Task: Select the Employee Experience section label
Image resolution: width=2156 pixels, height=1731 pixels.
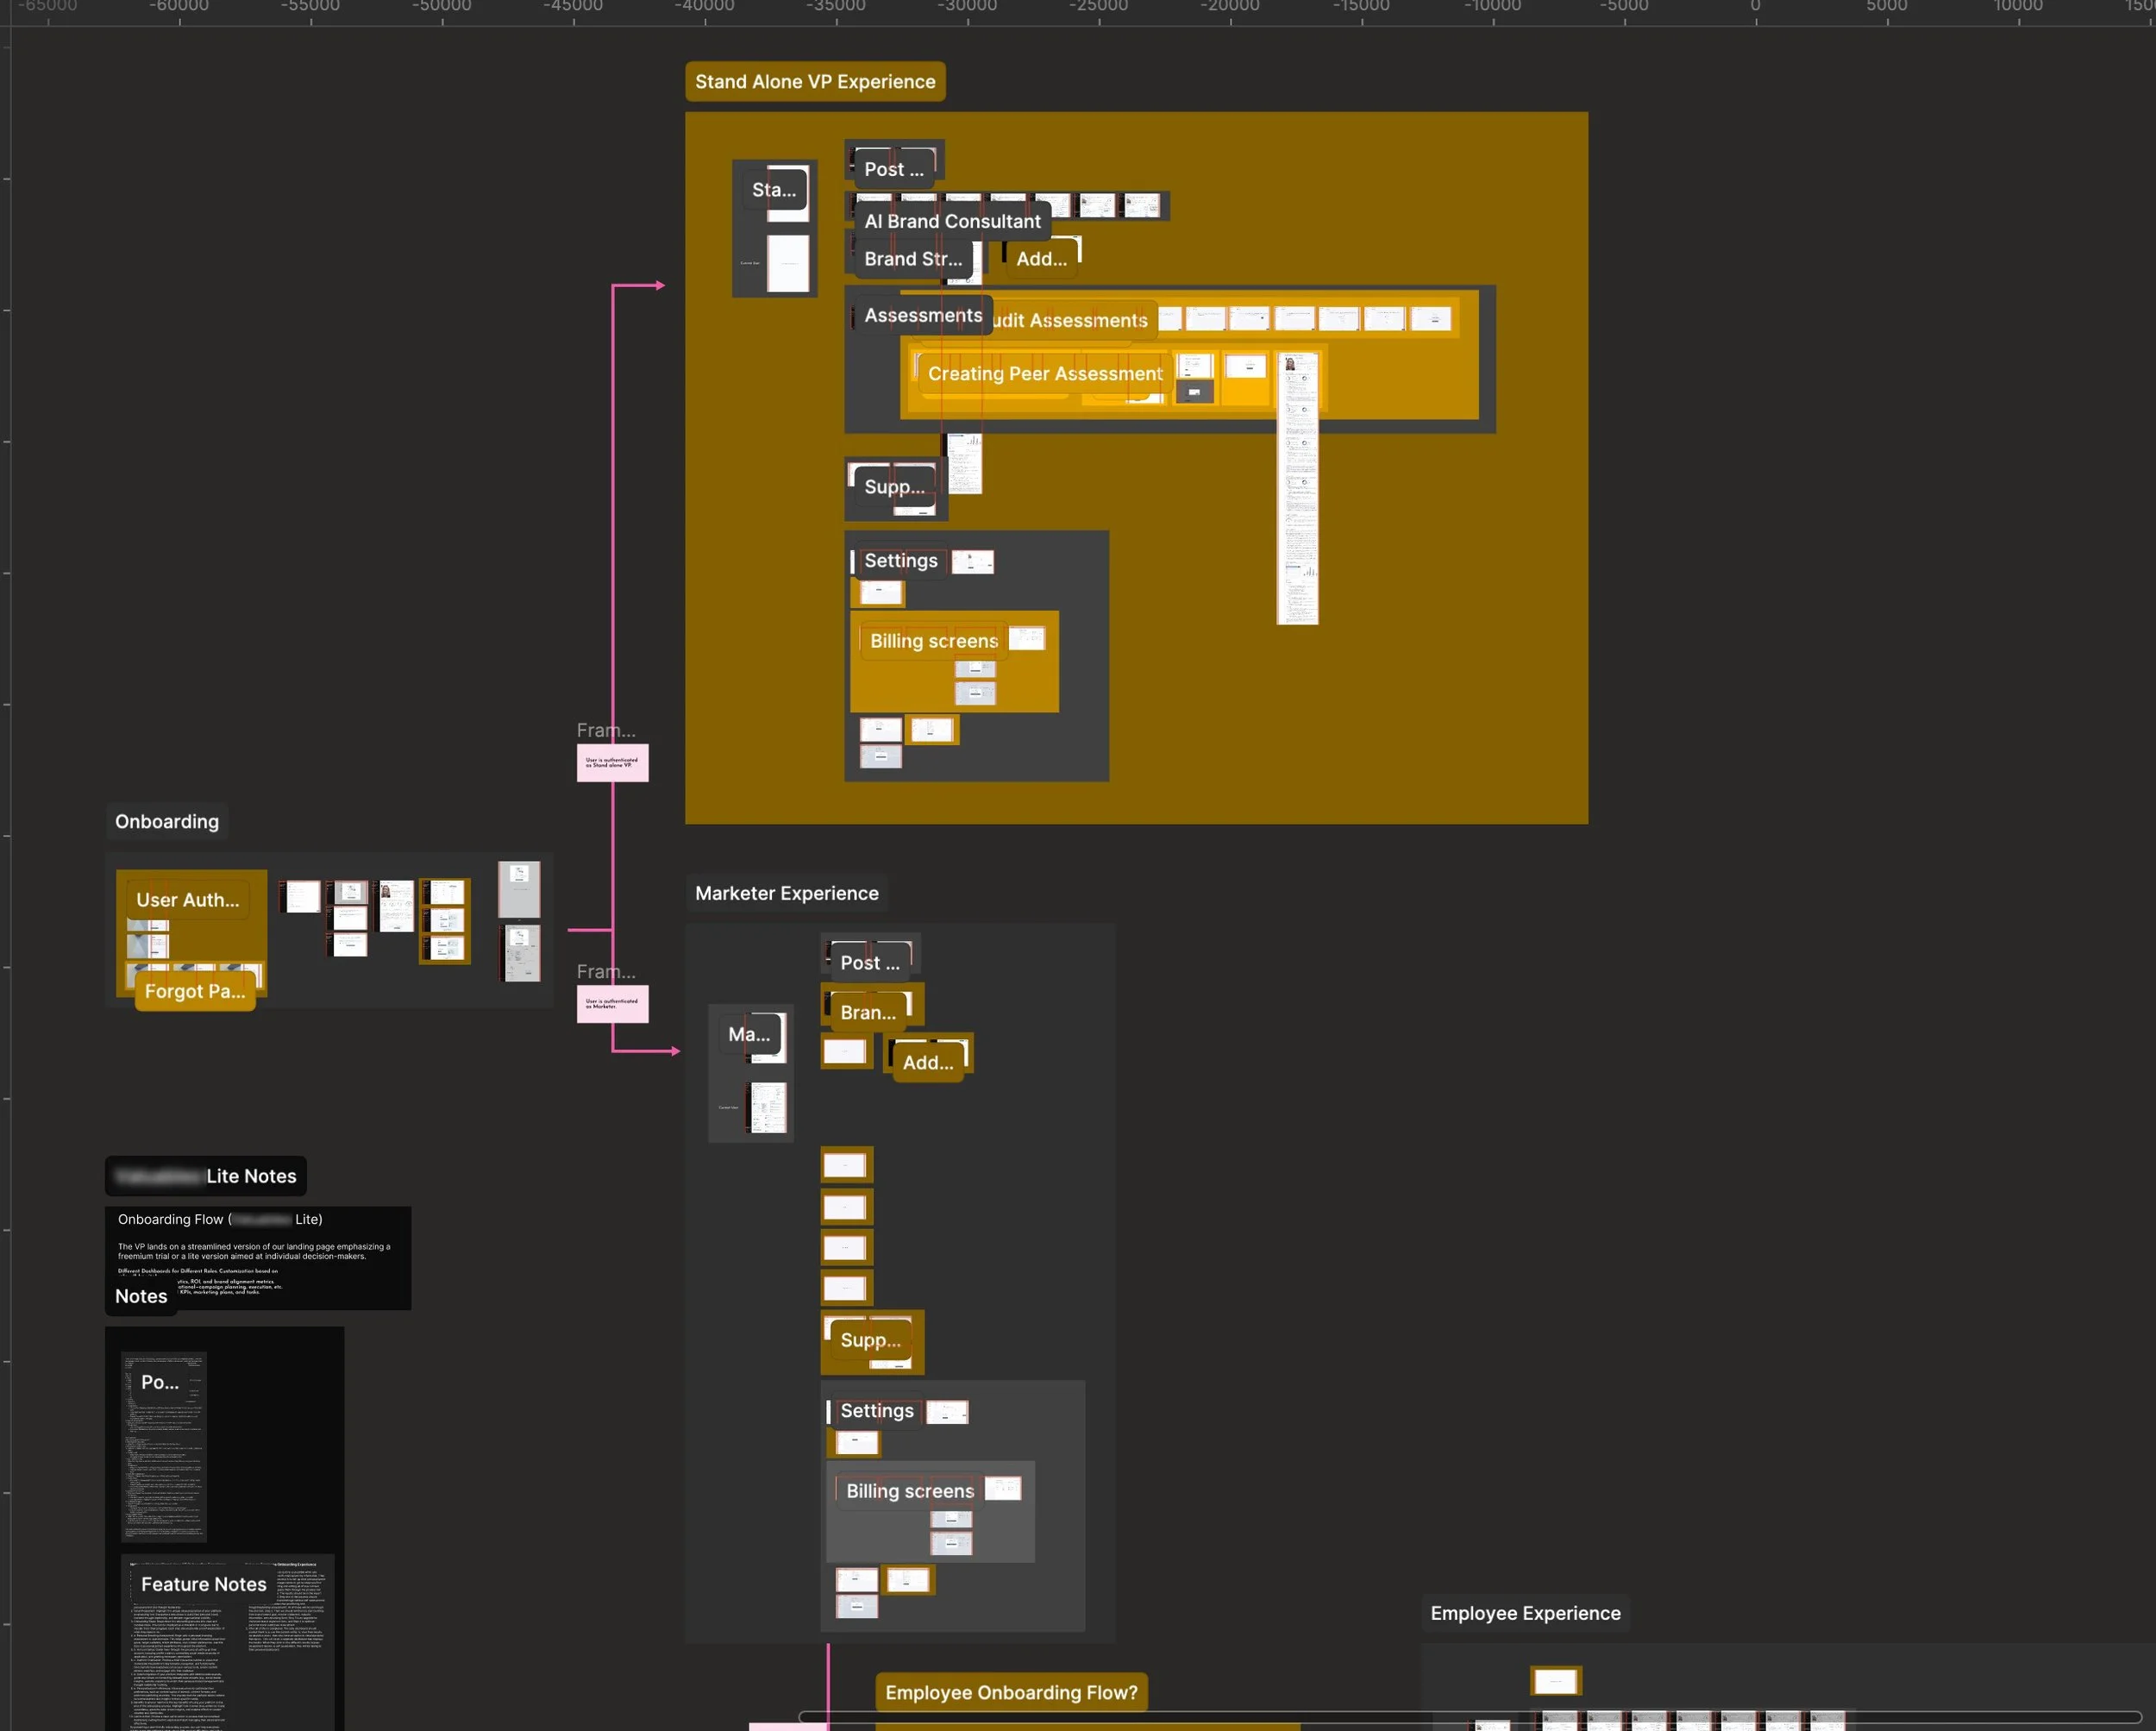Action: point(1524,1613)
